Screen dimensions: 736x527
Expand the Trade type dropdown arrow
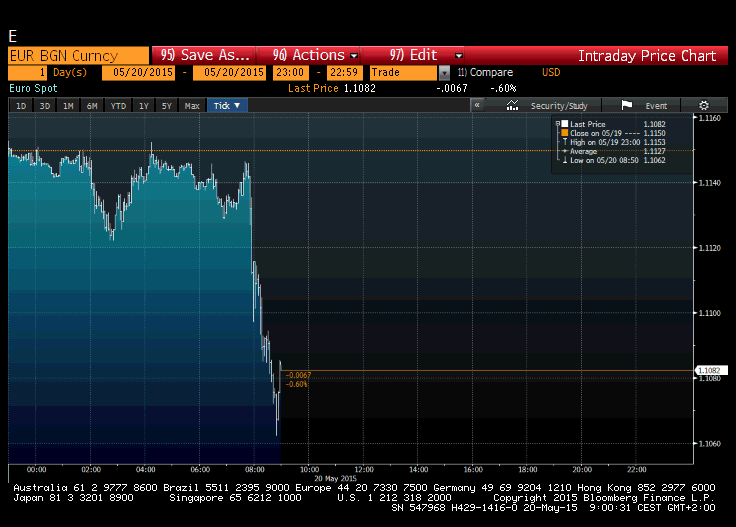click(x=444, y=73)
